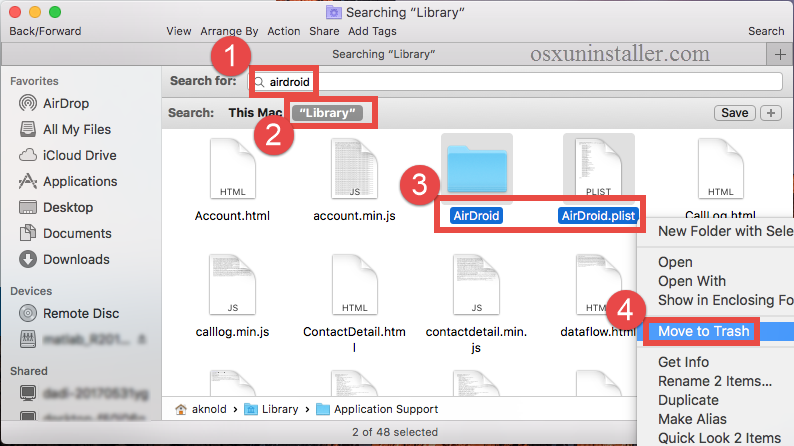Open the Desktop sidebar icon

click(x=28, y=208)
